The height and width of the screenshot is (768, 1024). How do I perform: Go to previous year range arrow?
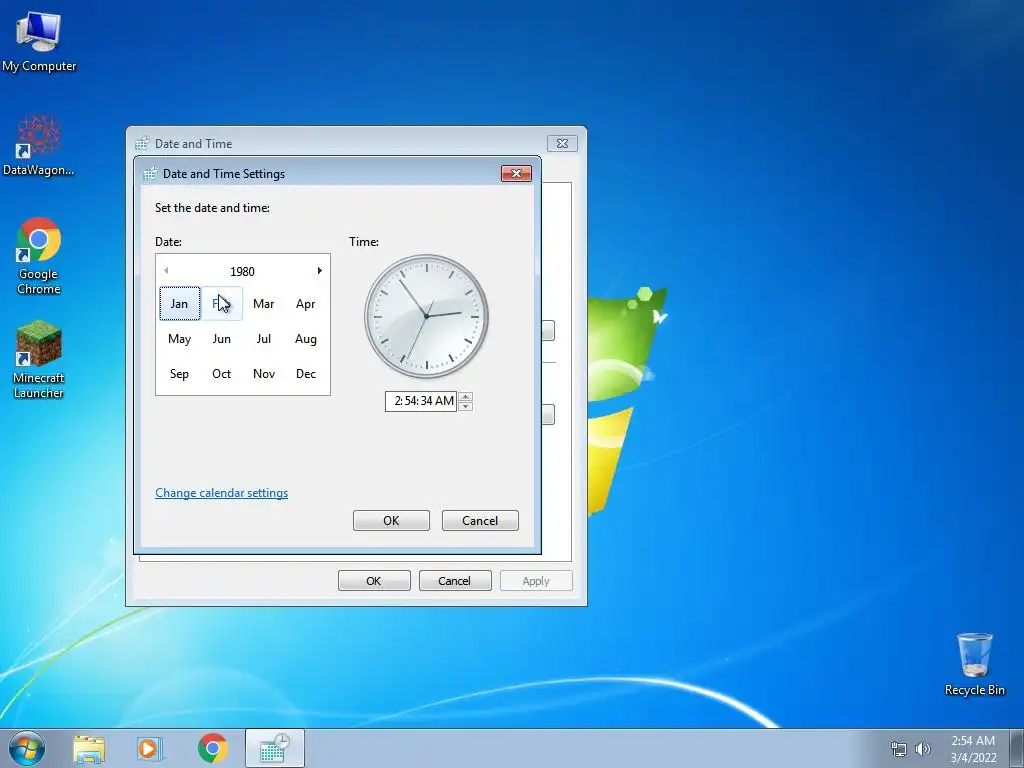[x=166, y=270]
